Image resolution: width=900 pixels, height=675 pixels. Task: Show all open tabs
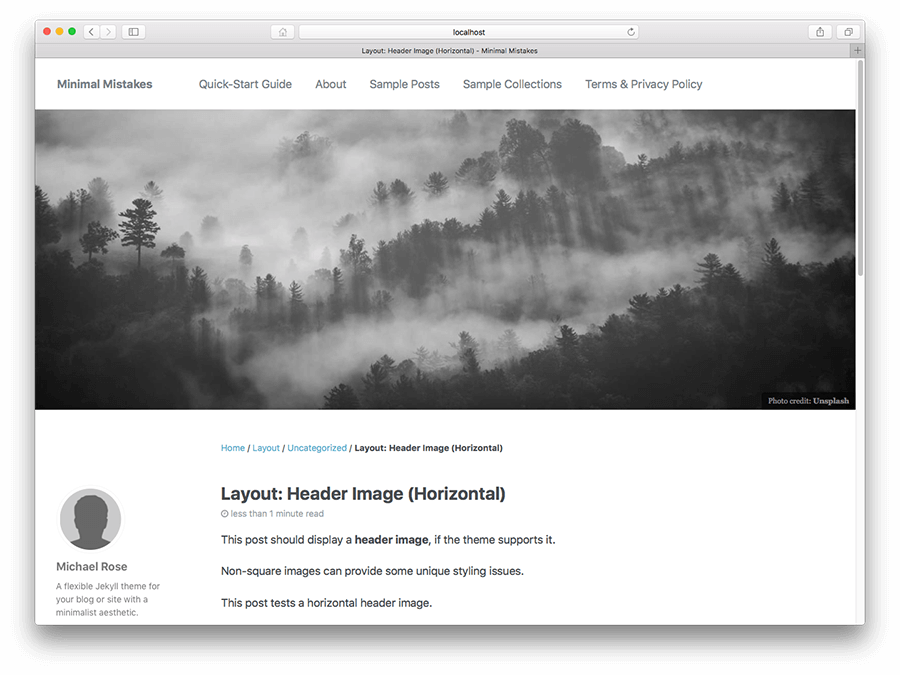848,31
